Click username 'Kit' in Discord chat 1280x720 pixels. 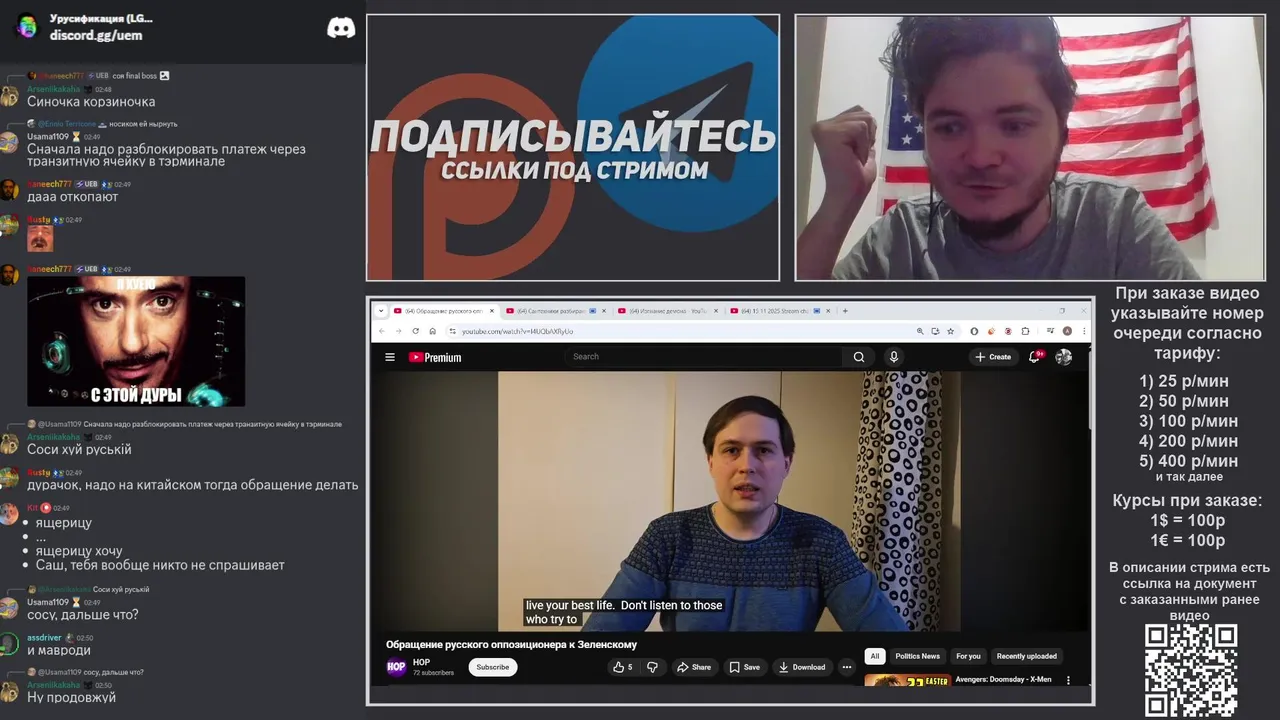coord(32,508)
